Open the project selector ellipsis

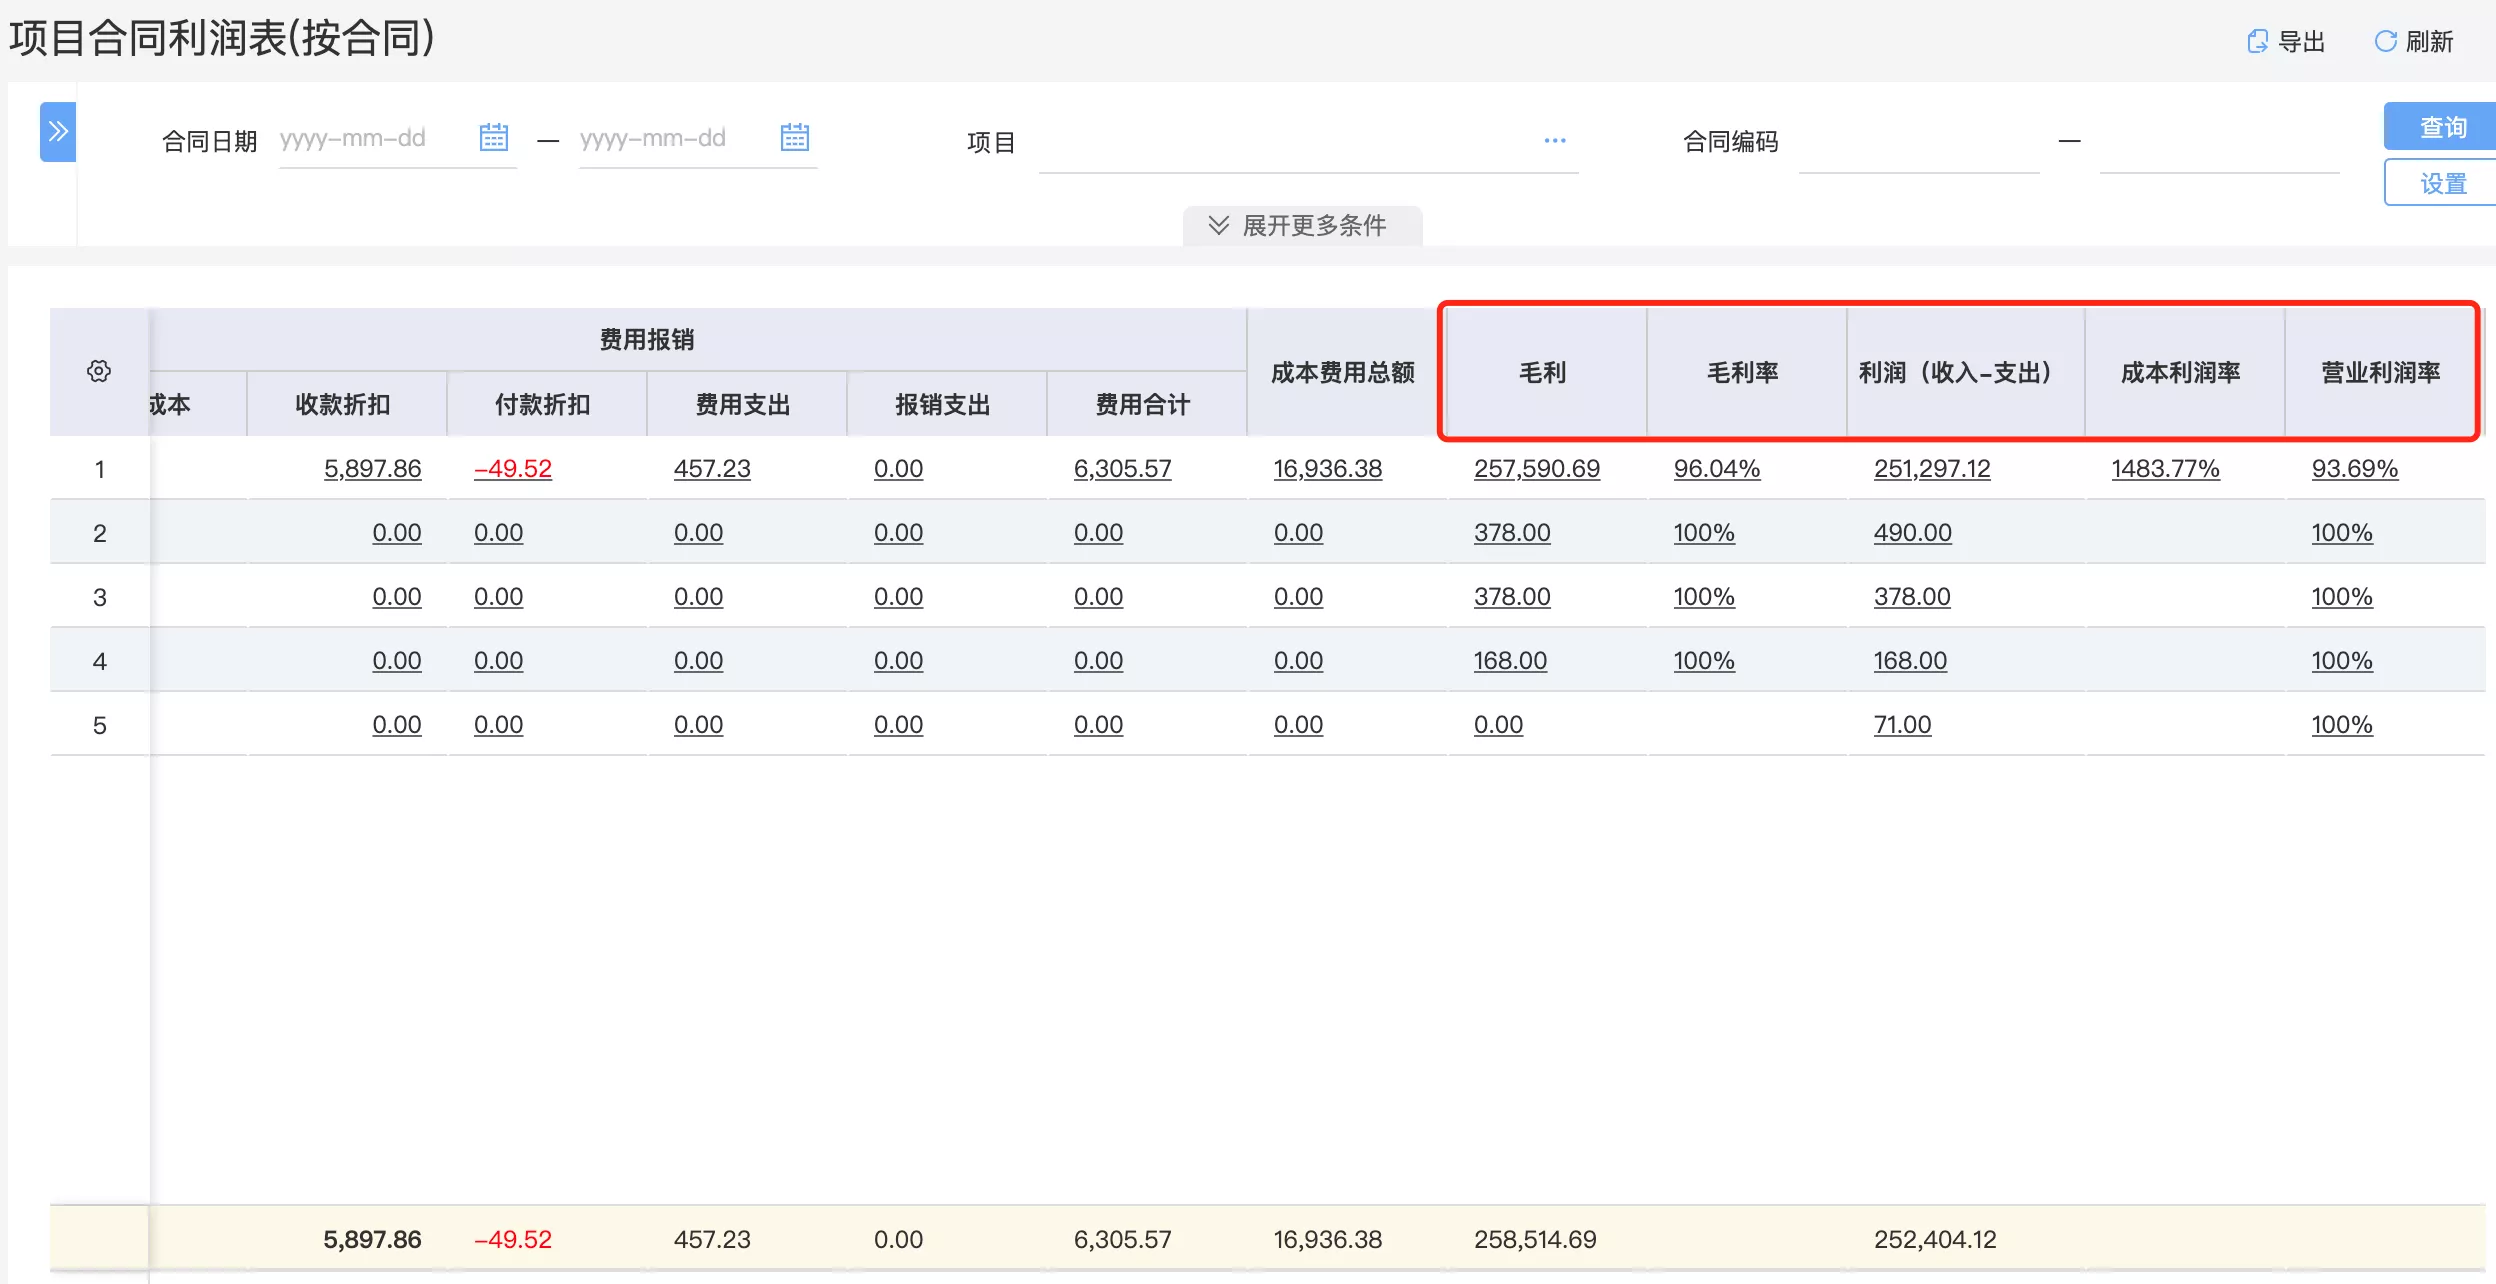point(1555,141)
